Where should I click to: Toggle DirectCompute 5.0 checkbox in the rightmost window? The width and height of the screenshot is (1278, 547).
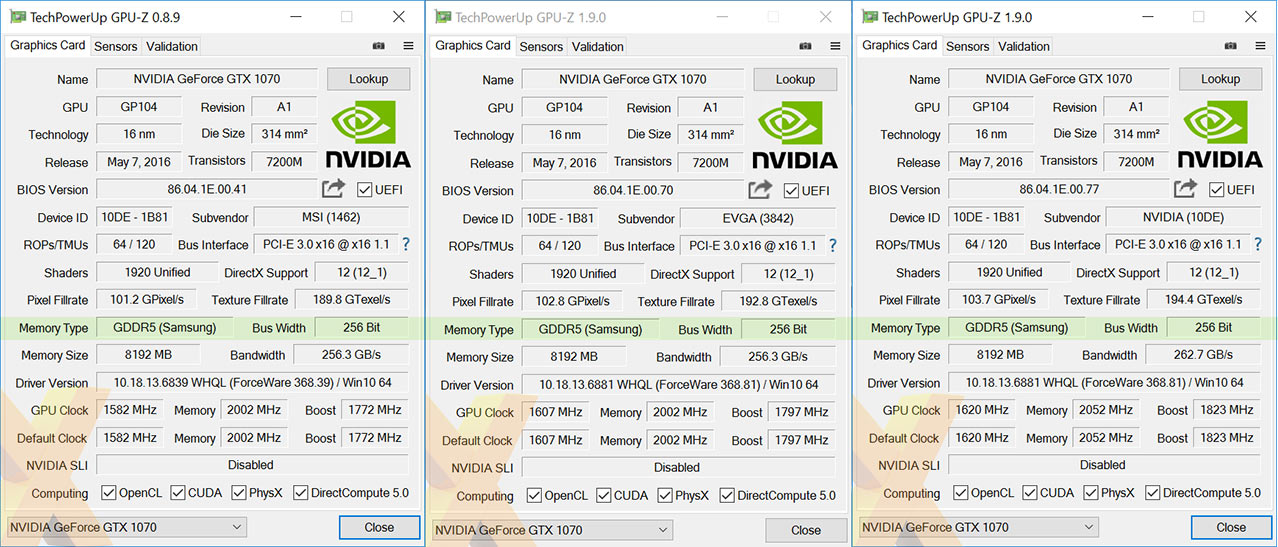click(x=1152, y=492)
